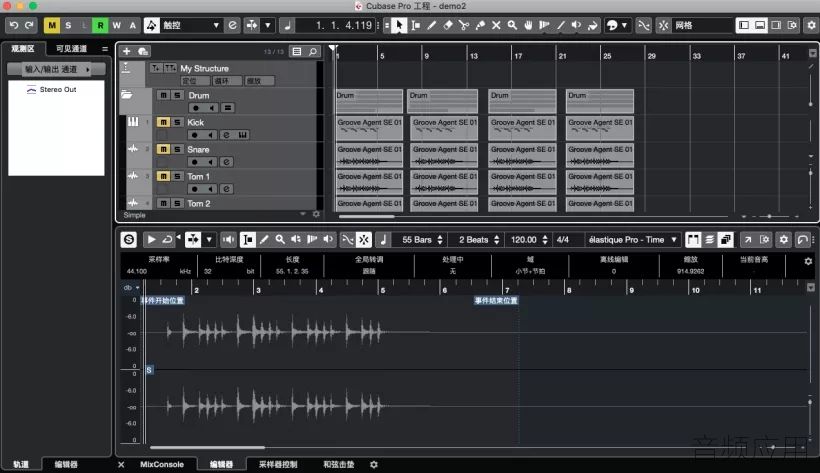
Task: Click the 120.00 tempo field in sample editor
Action: 523,240
